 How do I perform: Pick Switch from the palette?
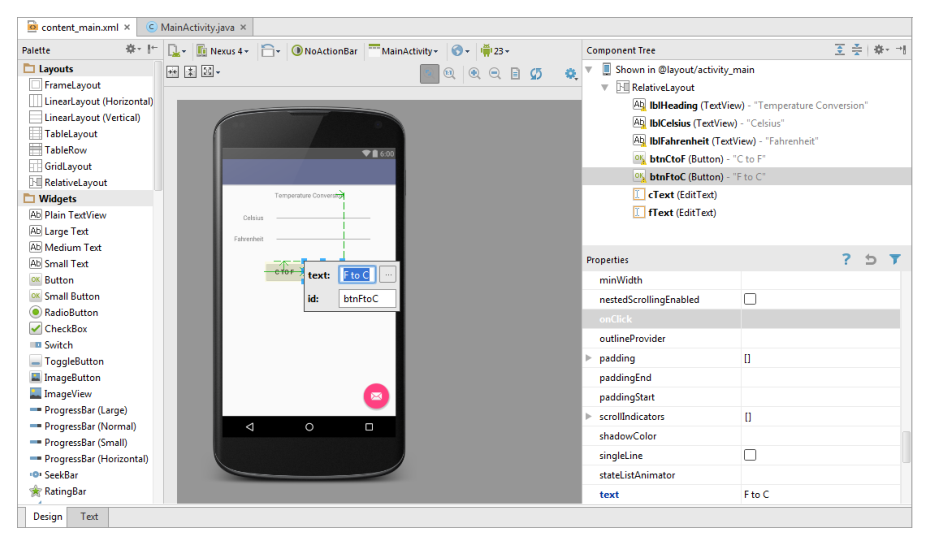point(51,345)
